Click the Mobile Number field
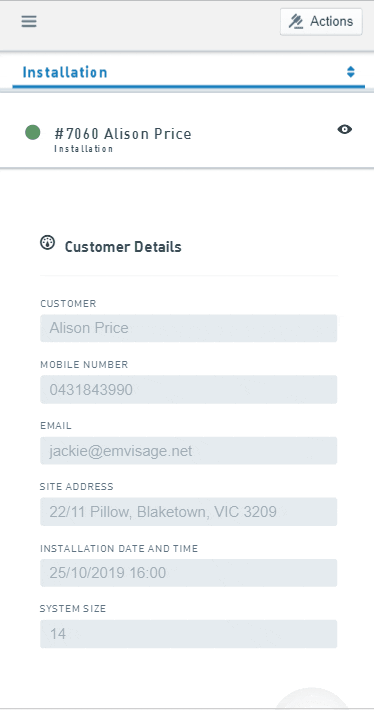Viewport: 374px width, 710px height. click(x=188, y=389)
